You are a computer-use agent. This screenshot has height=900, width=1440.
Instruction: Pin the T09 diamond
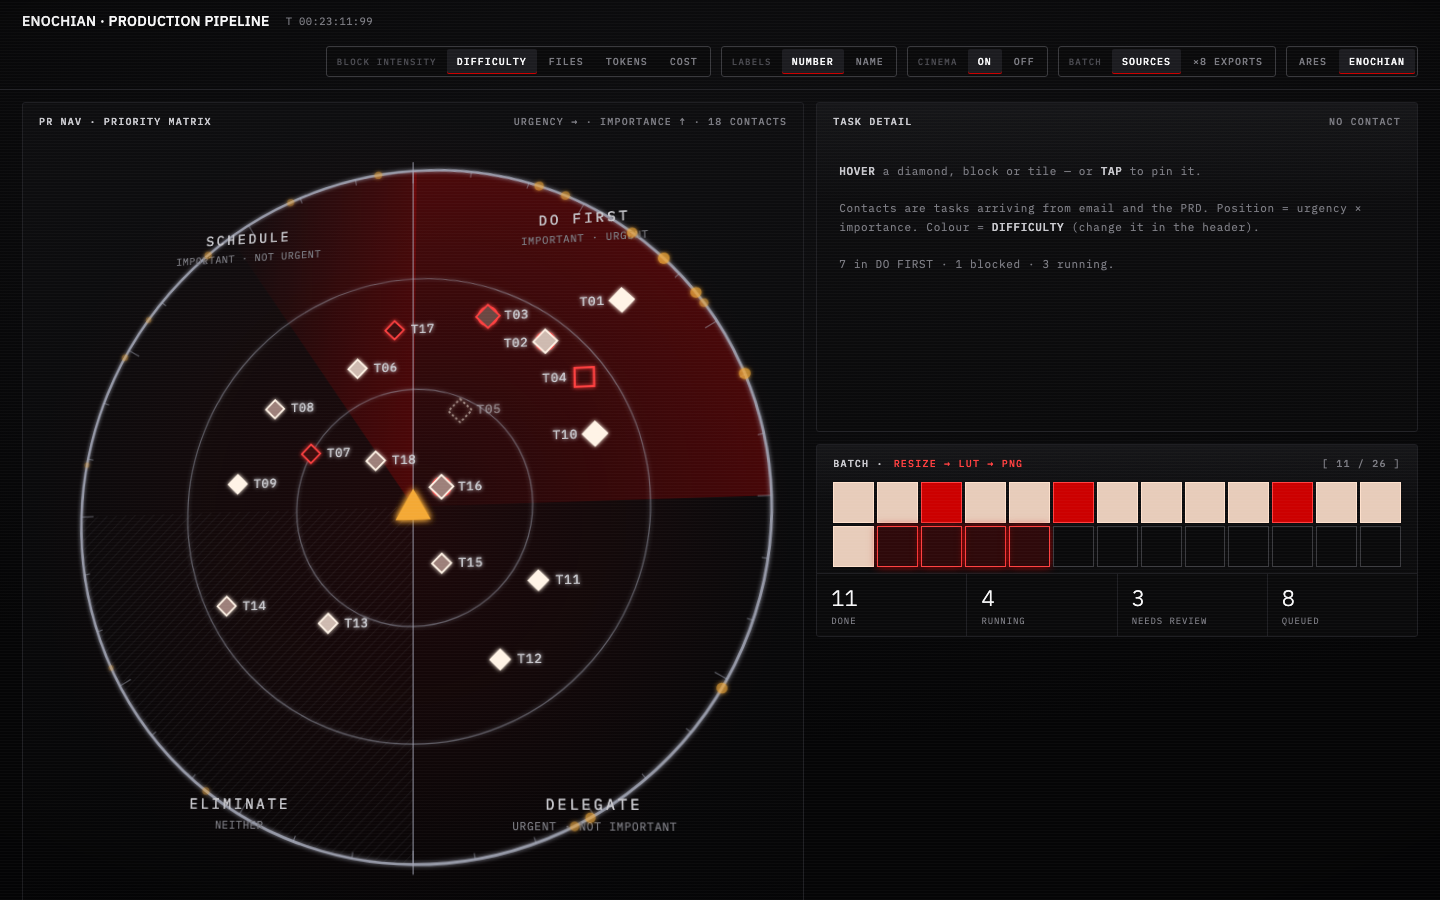pos(238,484)
